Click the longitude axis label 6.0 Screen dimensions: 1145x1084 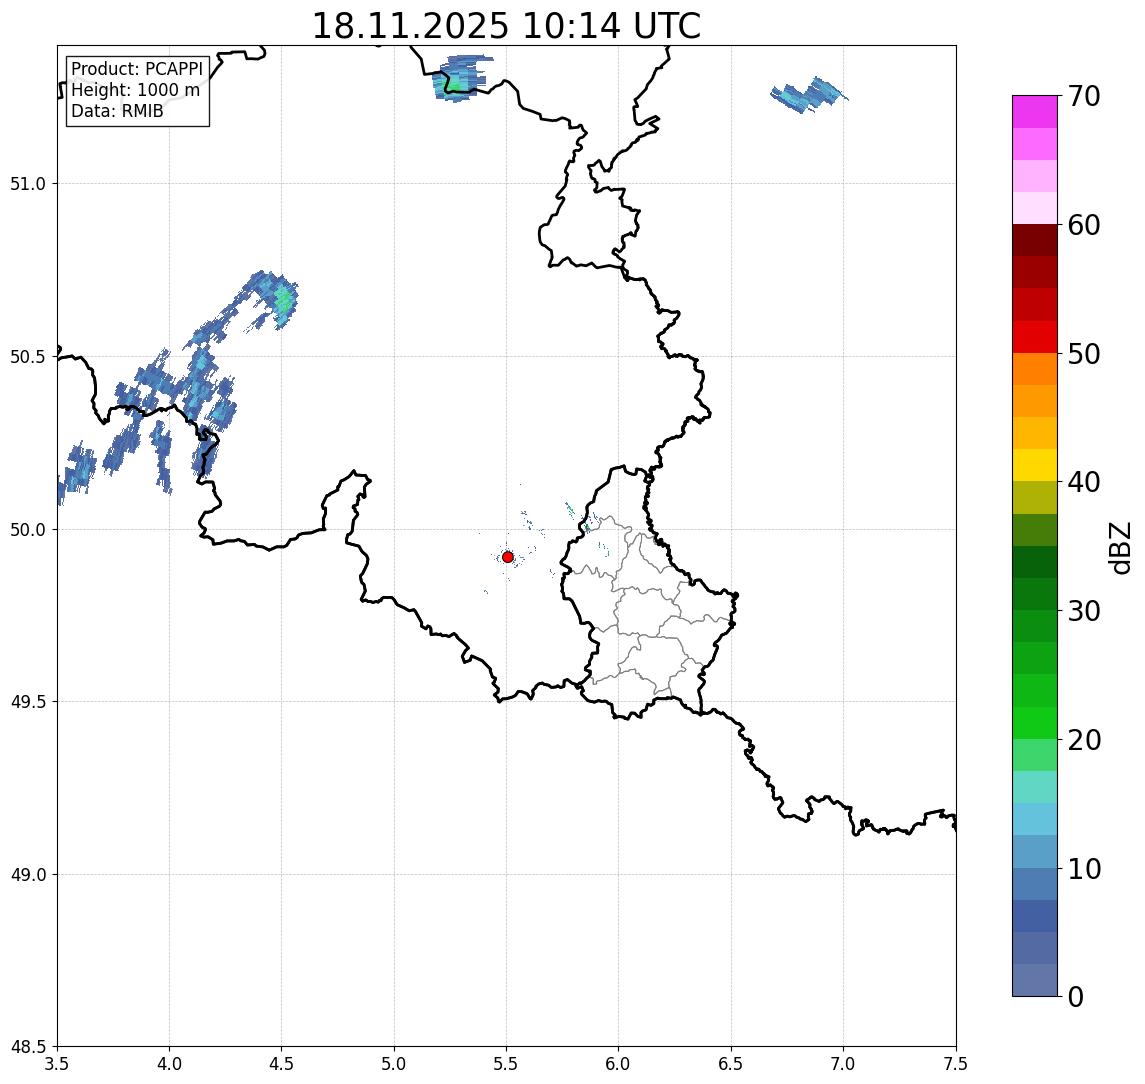point(619,1064)
